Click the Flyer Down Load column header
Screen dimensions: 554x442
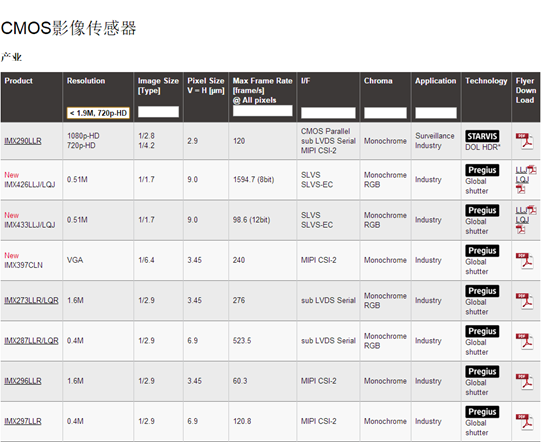(526, 90)
